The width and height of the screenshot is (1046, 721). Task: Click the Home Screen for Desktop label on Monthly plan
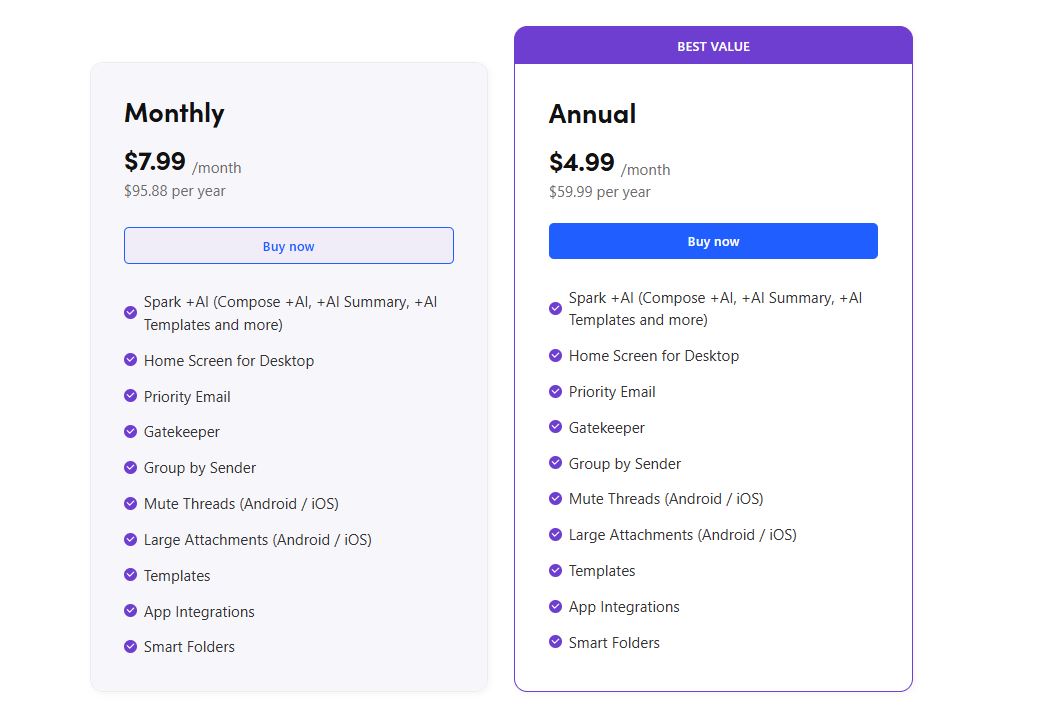(x=230, y=360)
